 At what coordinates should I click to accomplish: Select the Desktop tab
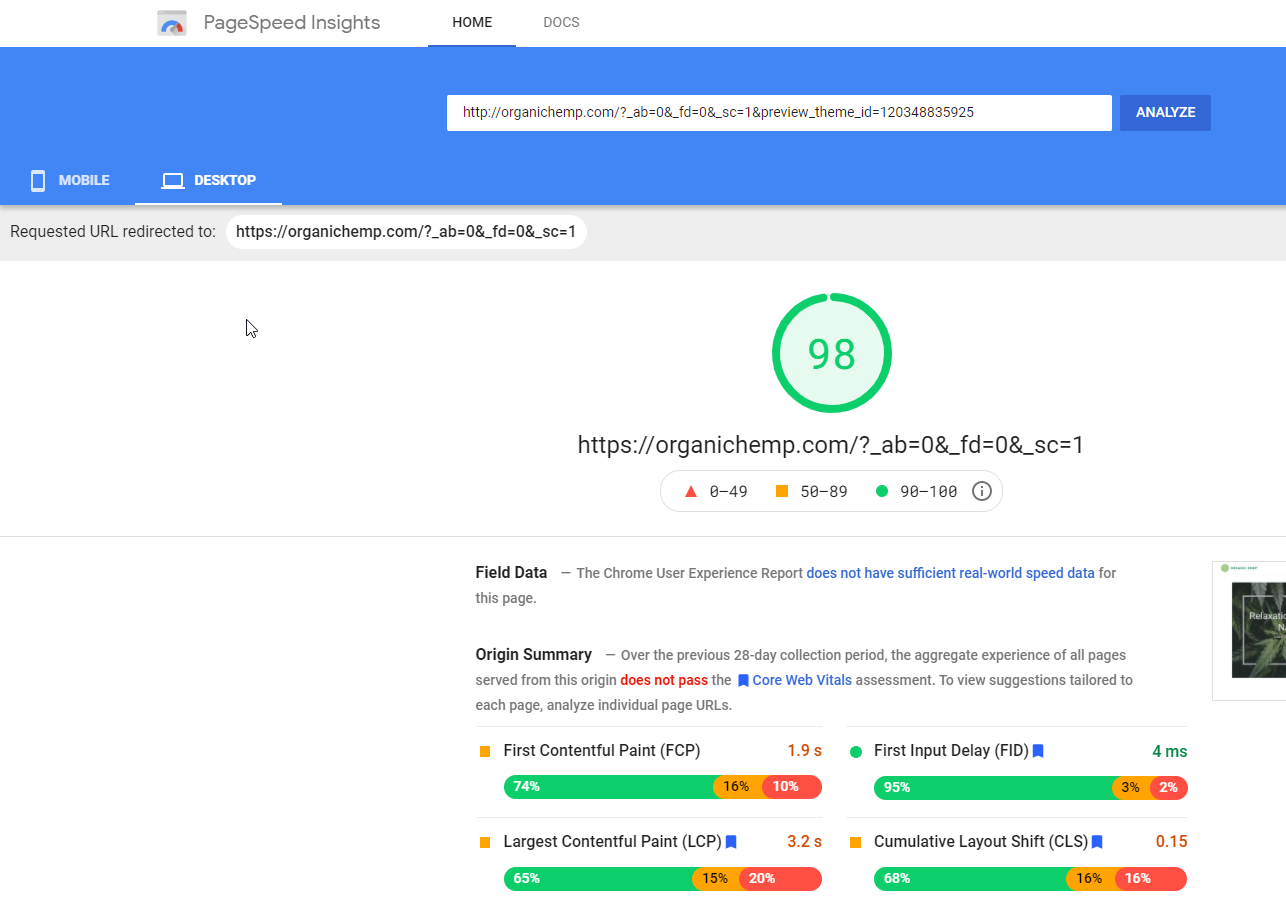[209, 181]
